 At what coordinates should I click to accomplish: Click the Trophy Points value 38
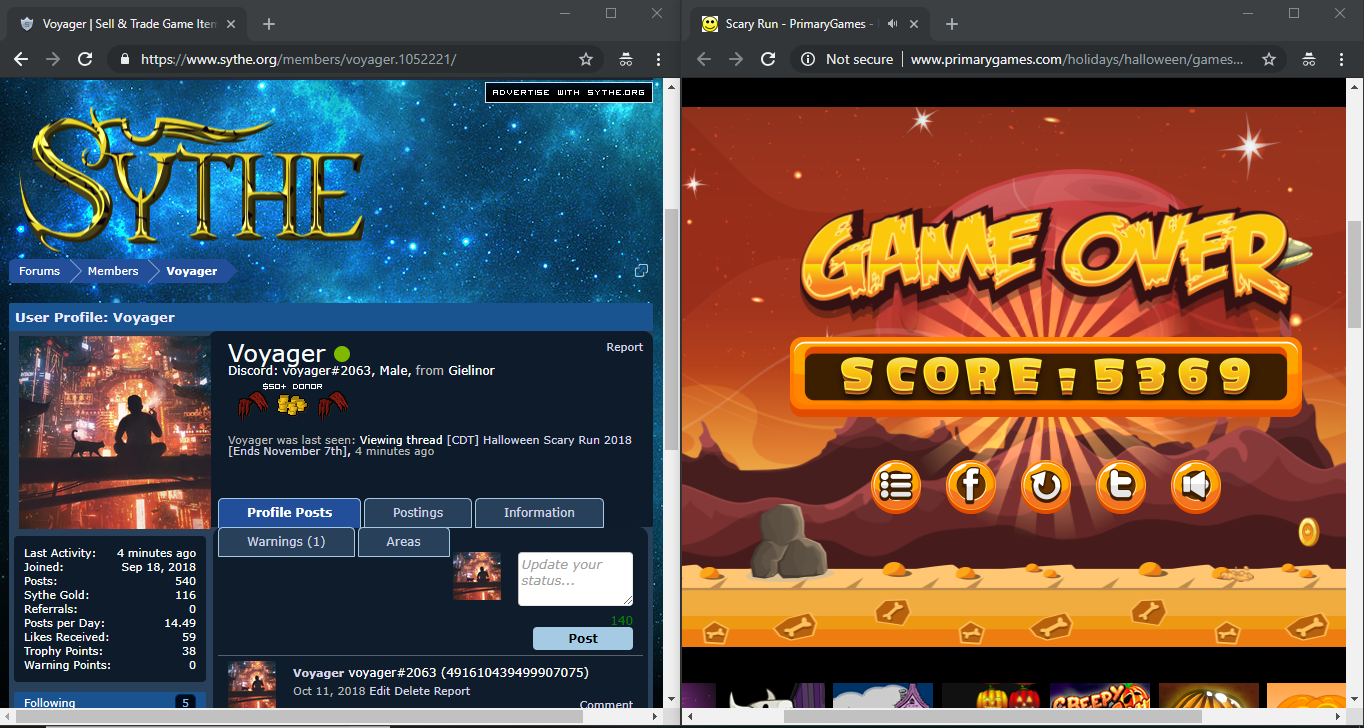click(188, 651)
